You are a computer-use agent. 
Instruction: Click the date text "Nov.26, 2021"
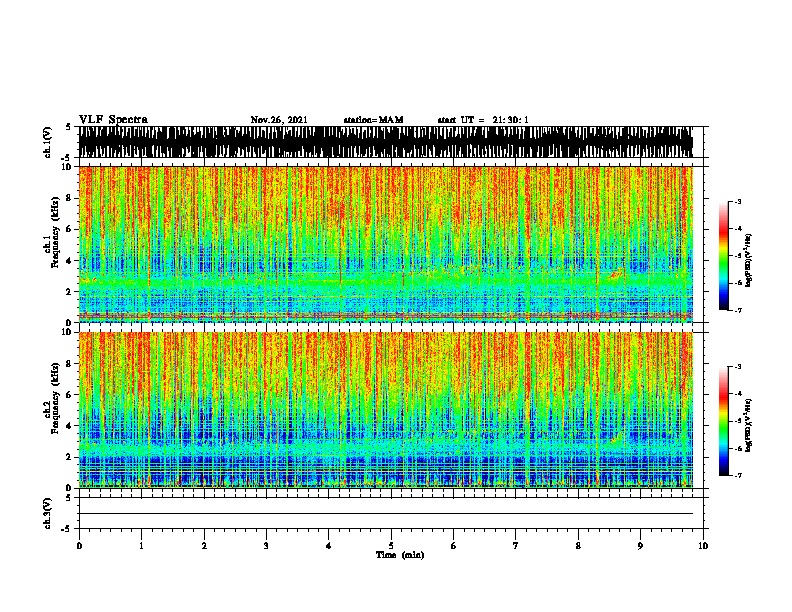(x=279, y=120)
